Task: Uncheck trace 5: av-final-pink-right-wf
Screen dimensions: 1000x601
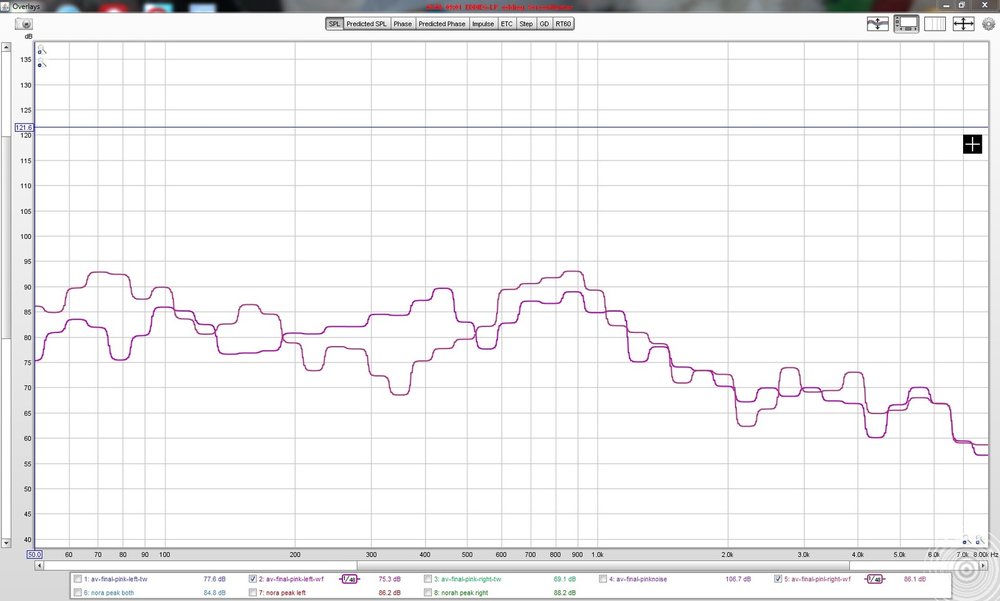Action: 778,579
